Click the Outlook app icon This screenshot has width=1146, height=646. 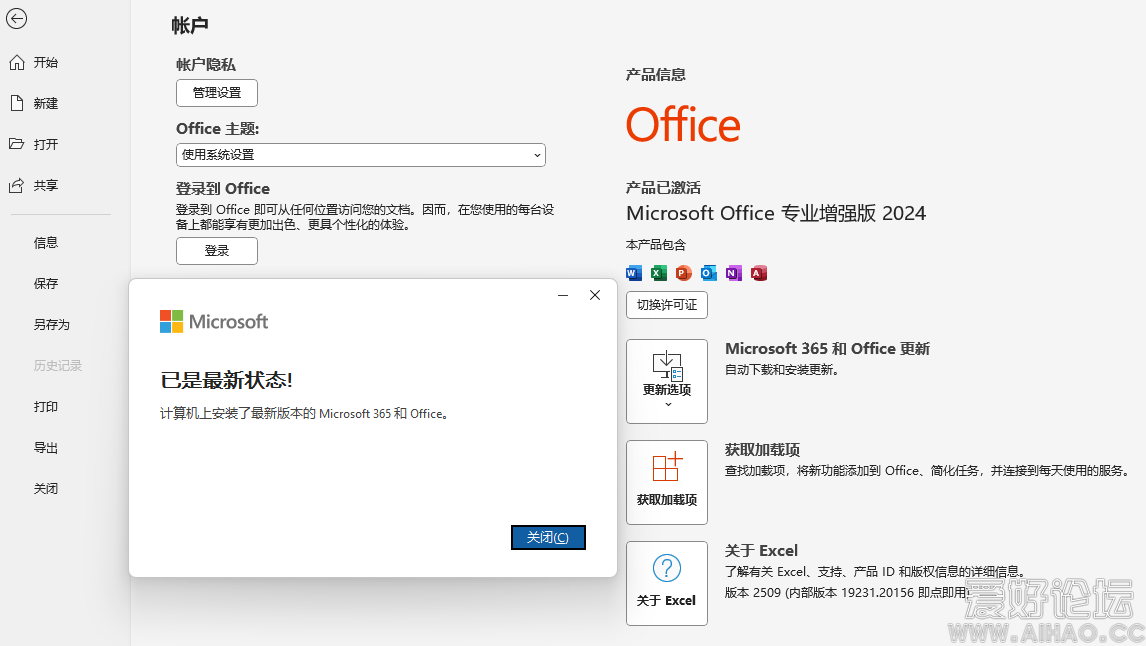coord(708,273)
